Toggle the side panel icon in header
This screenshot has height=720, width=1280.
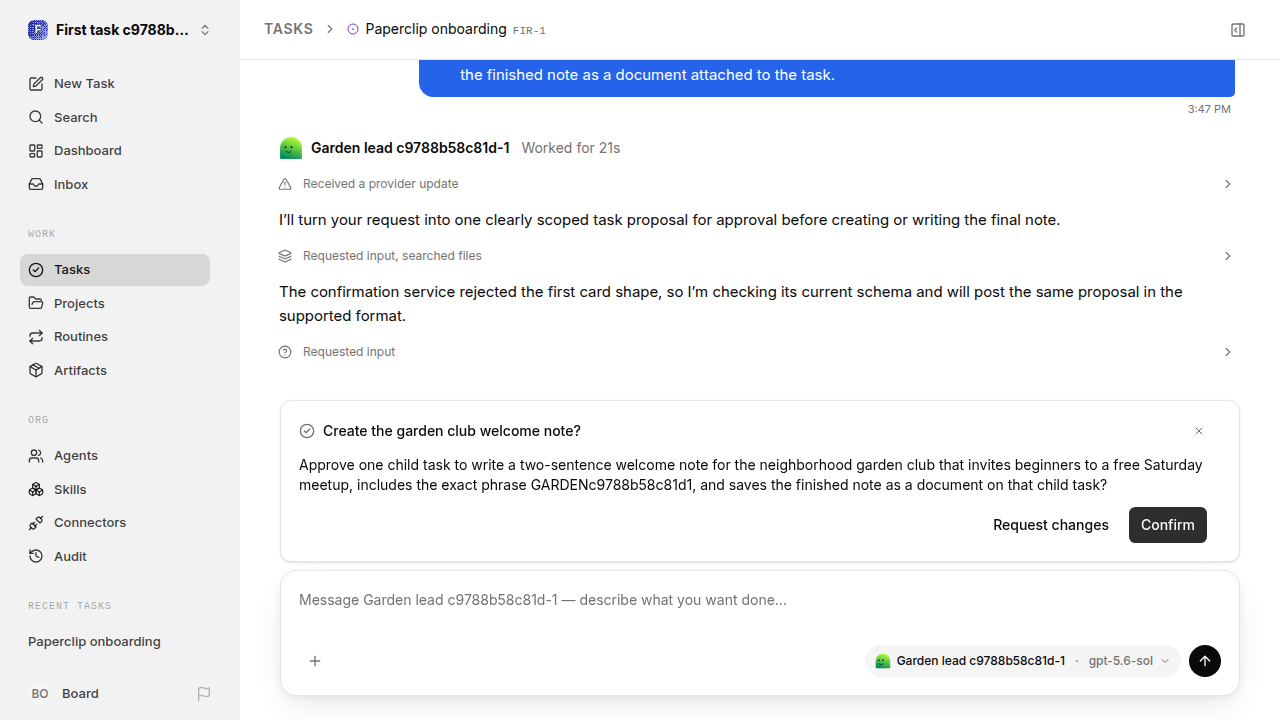click(1238, 30)
